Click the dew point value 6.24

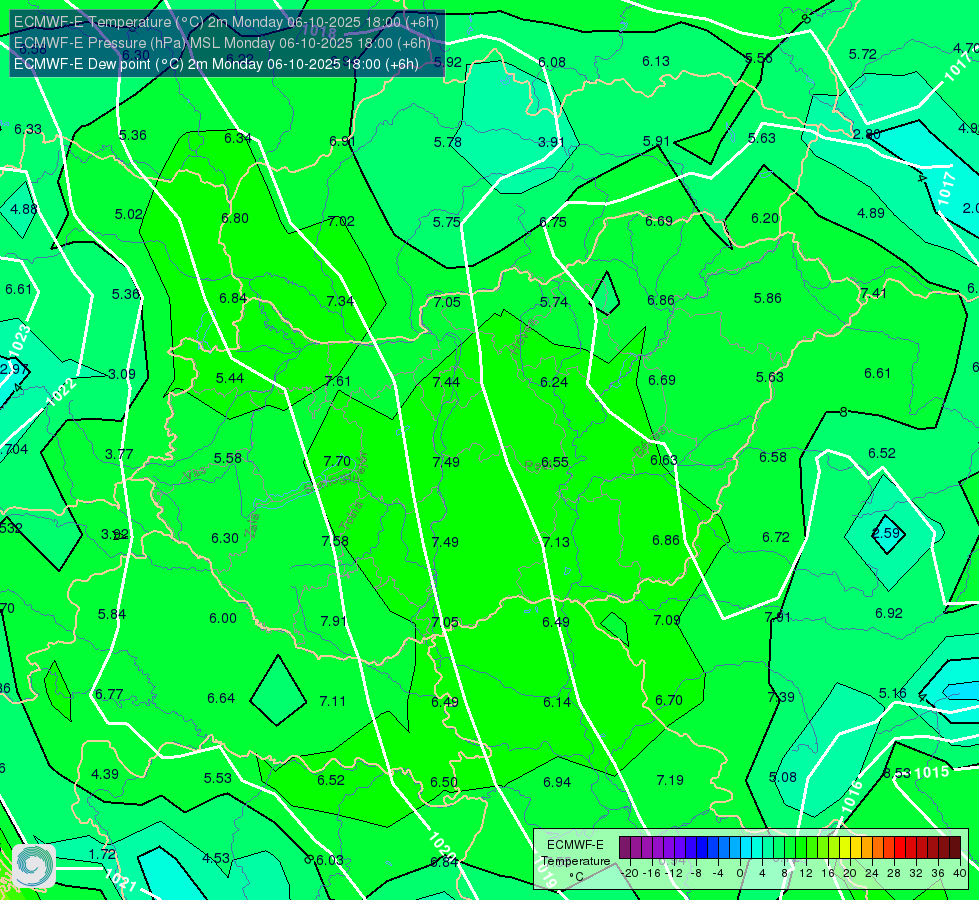554,382
